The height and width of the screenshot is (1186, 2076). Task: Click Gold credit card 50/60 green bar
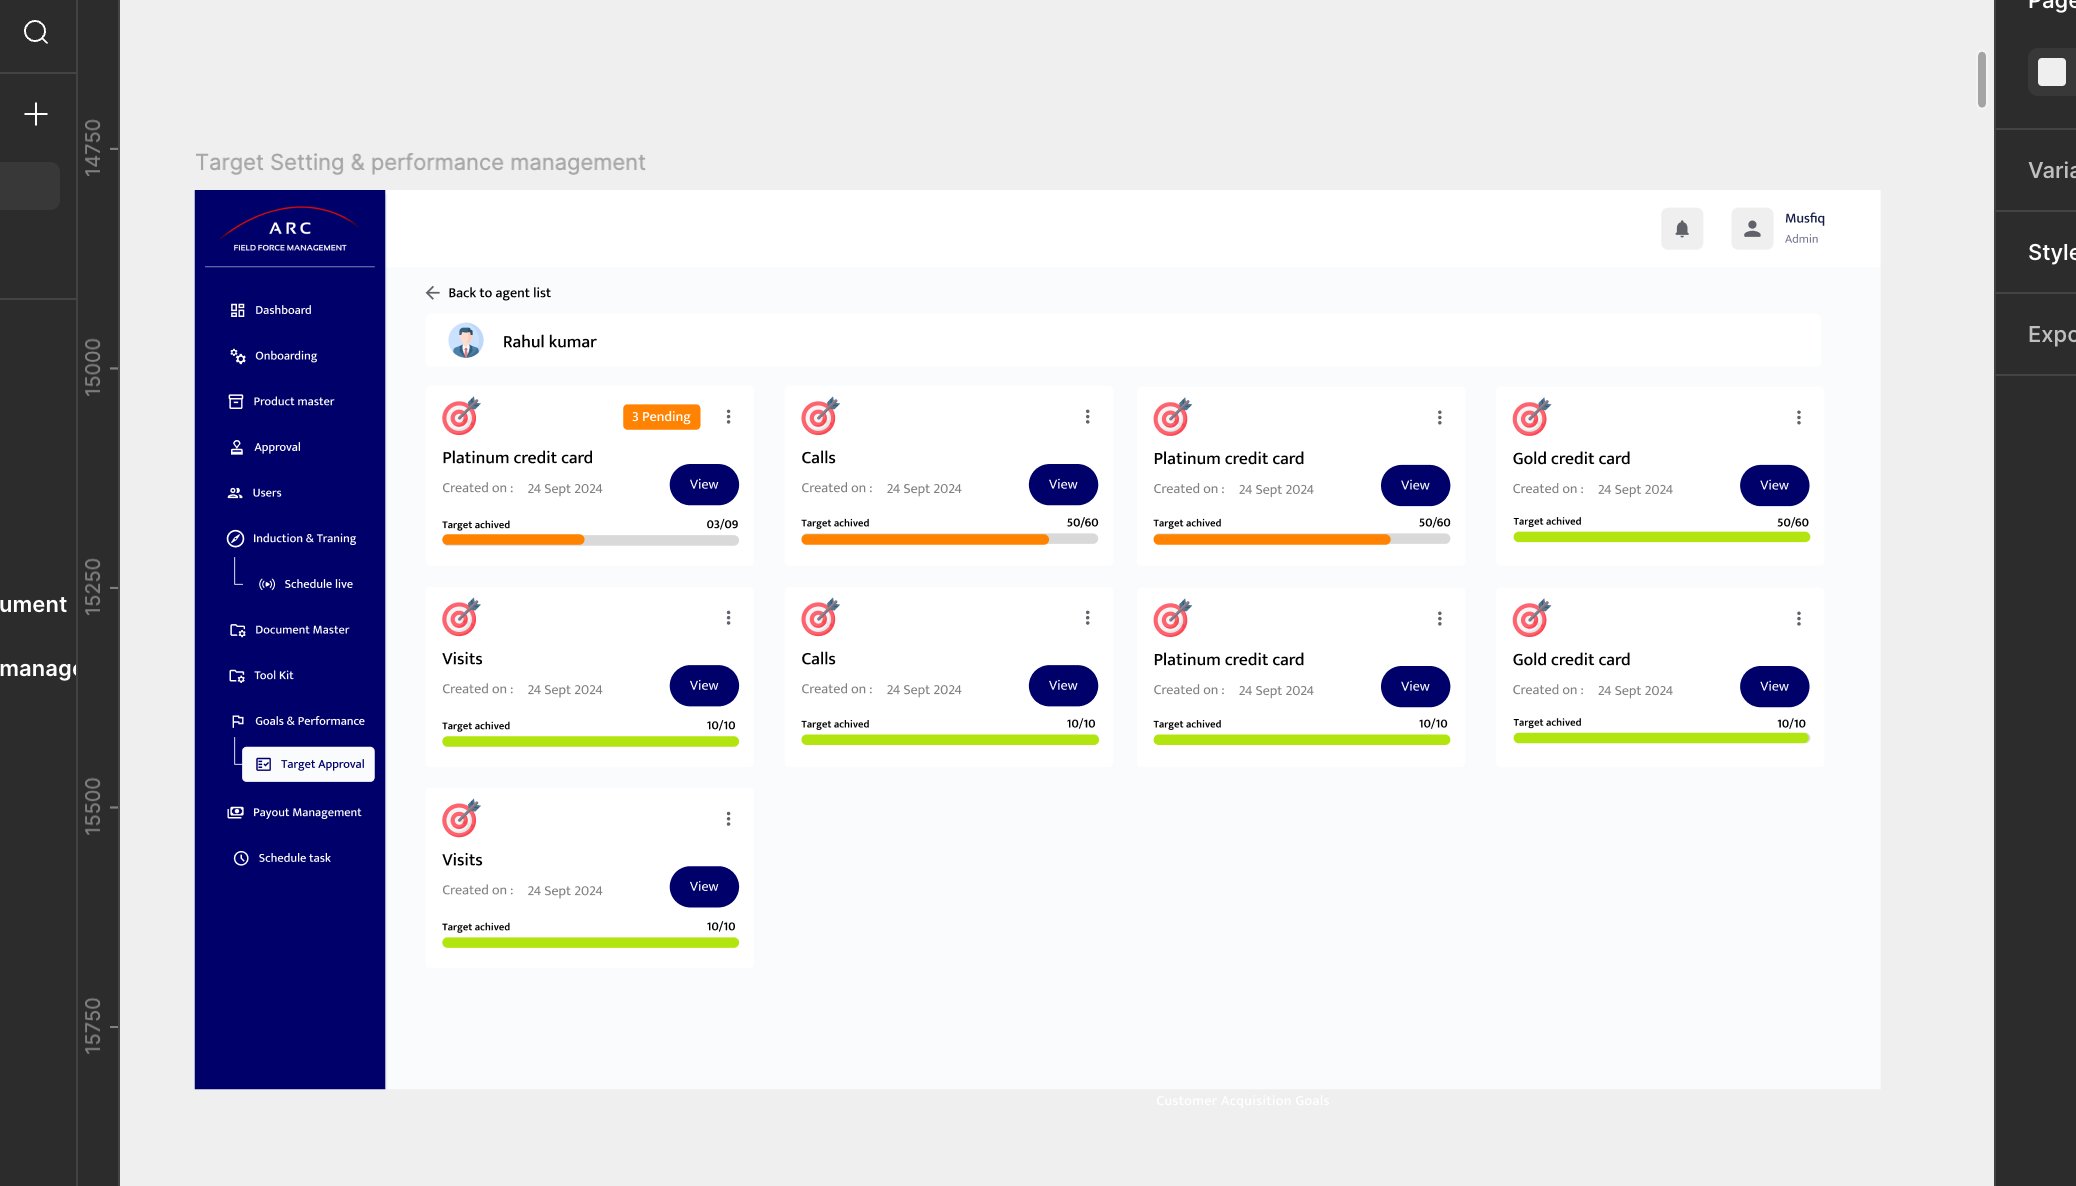pos(1661,537)
